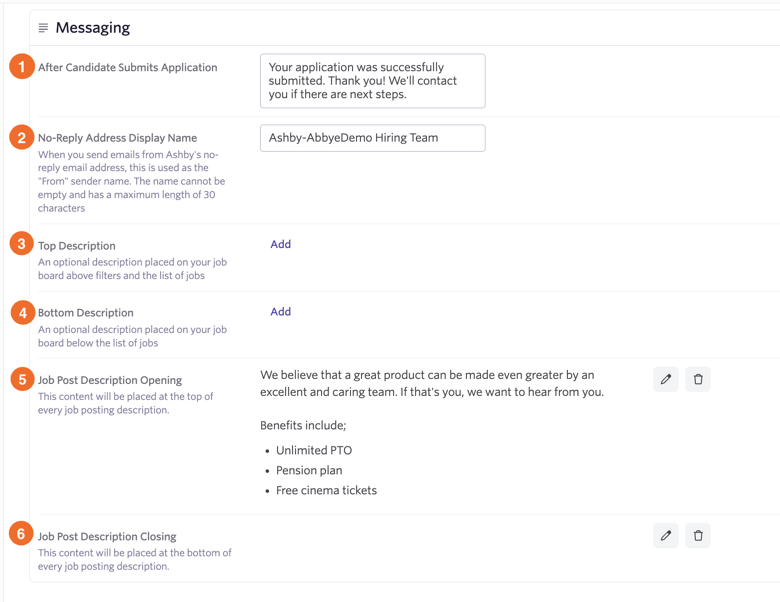Click the 'Benefits include;' line

click(303, 425)
